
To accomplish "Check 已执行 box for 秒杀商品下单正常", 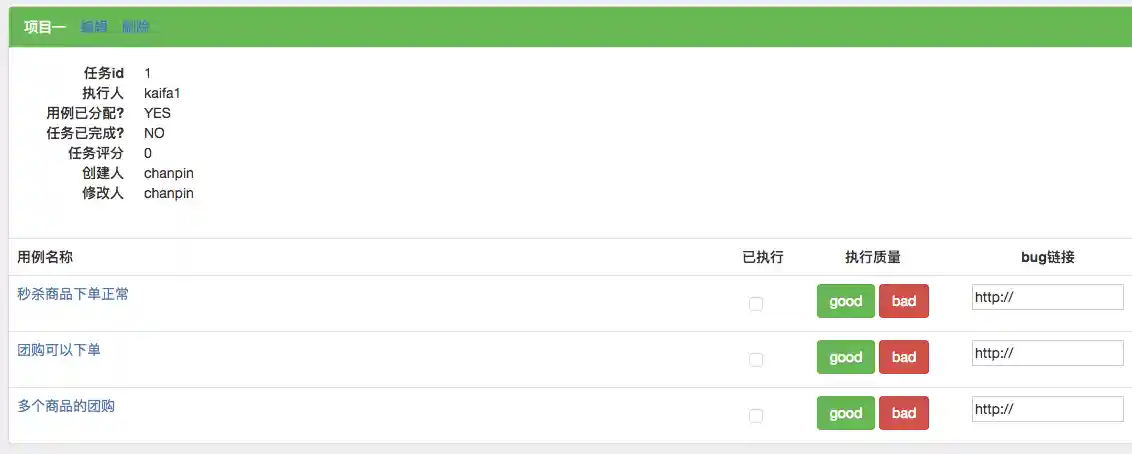I will pyautogui.click(x=756, y=303).
